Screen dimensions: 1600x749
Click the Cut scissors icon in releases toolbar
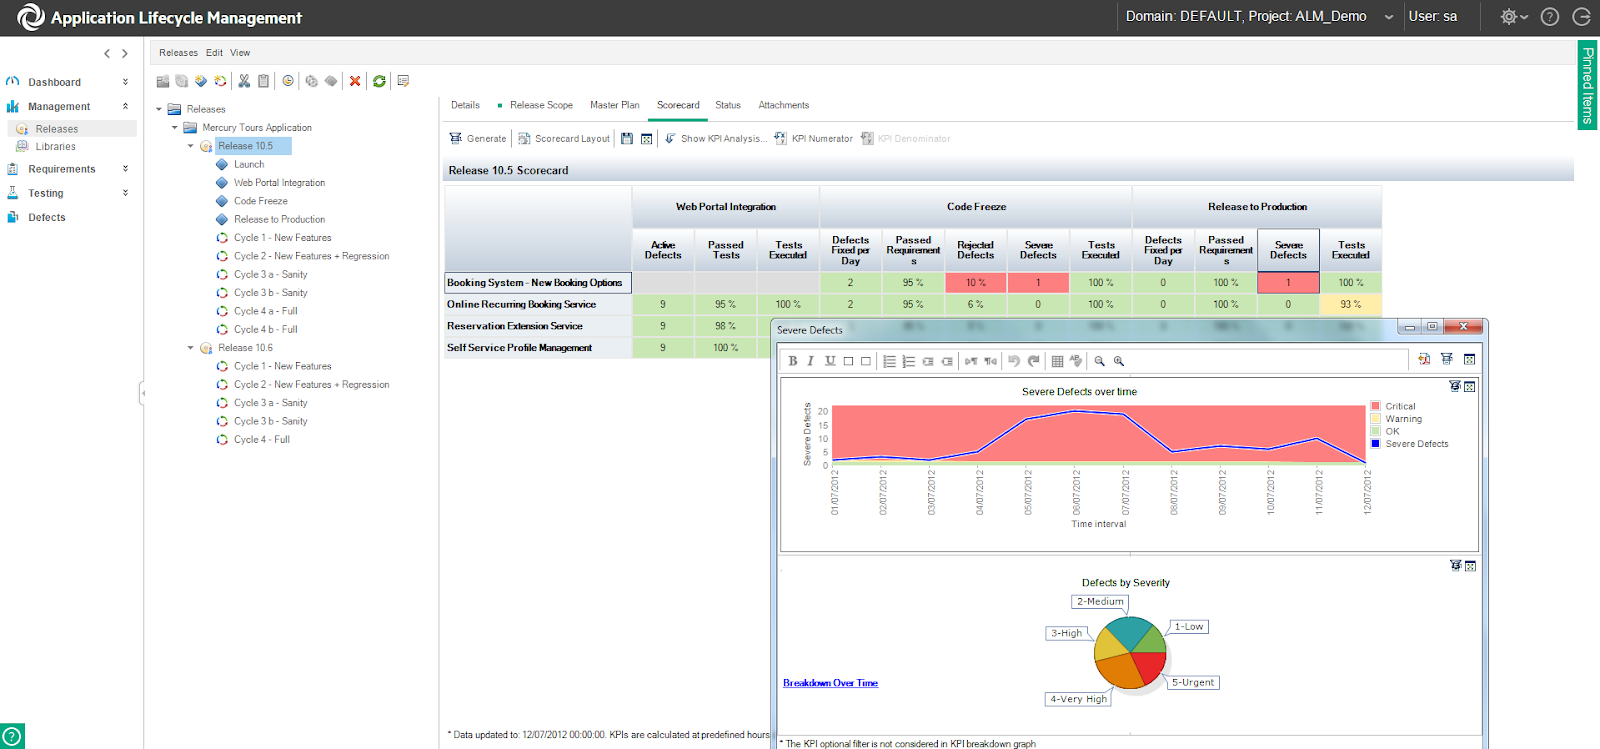point(244,81)
